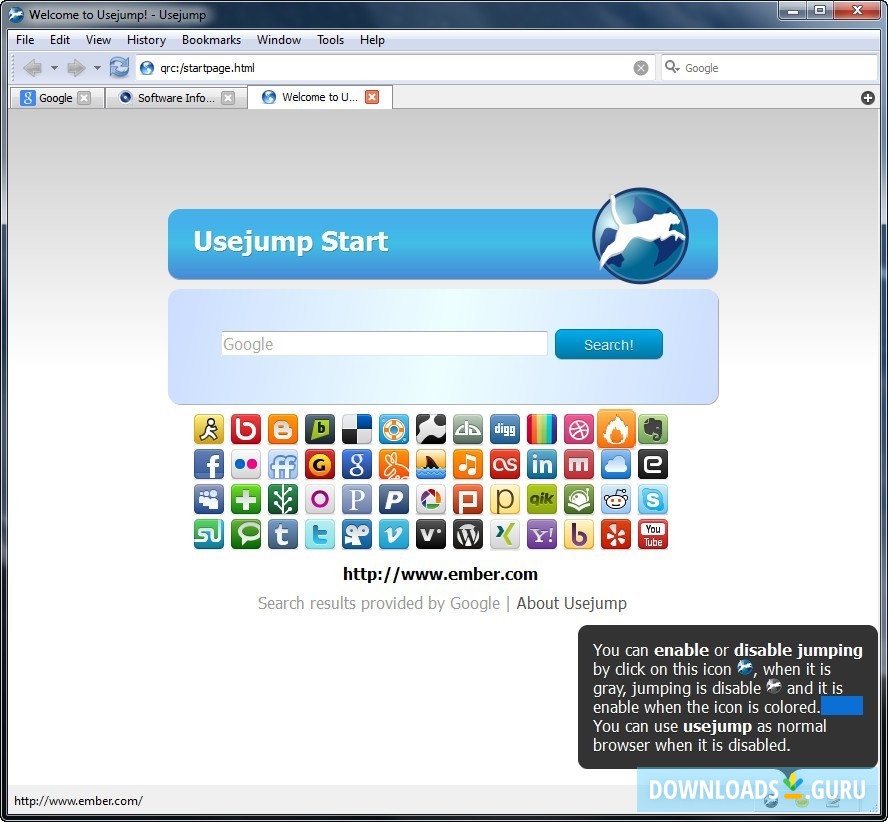Open the Picasa pinwheel icon
The width and height of the screenshot is (888, 822).
coord(431,499)
